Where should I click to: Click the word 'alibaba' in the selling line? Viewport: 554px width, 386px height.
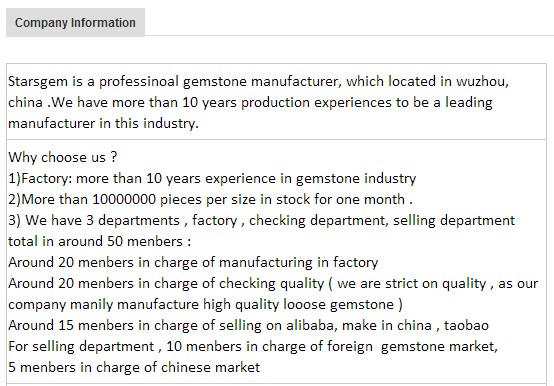coord(310,325)
